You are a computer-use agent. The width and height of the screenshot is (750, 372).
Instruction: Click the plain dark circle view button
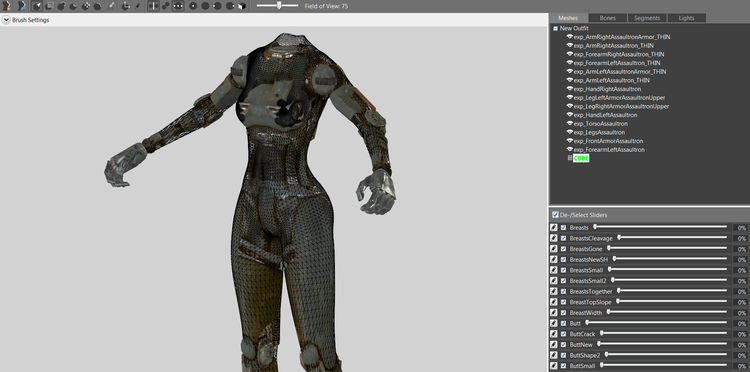click(205, 6)
